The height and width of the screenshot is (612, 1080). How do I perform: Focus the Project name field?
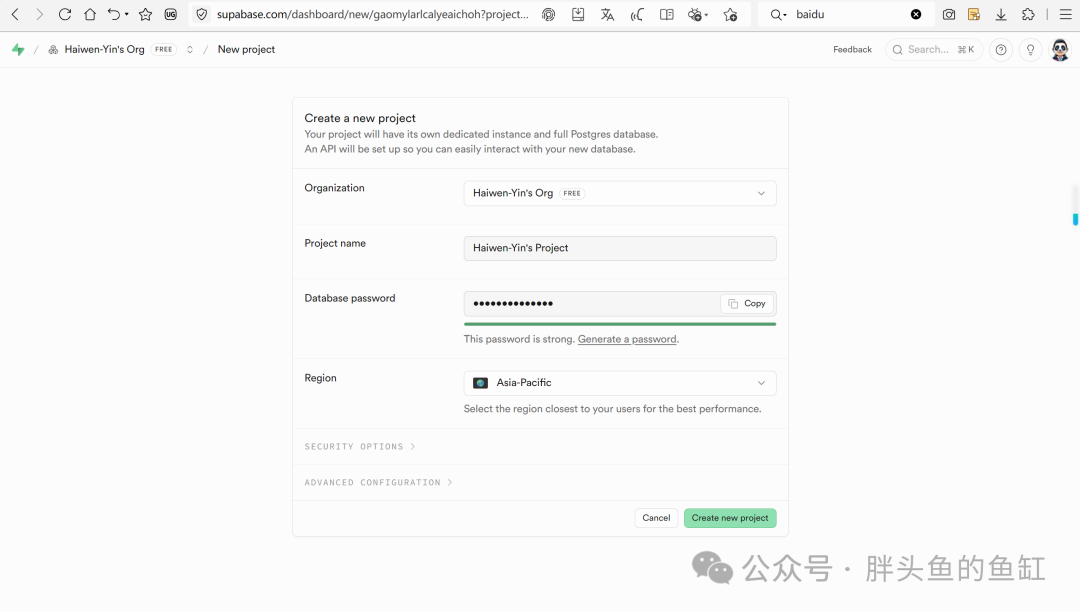point(620,249)
